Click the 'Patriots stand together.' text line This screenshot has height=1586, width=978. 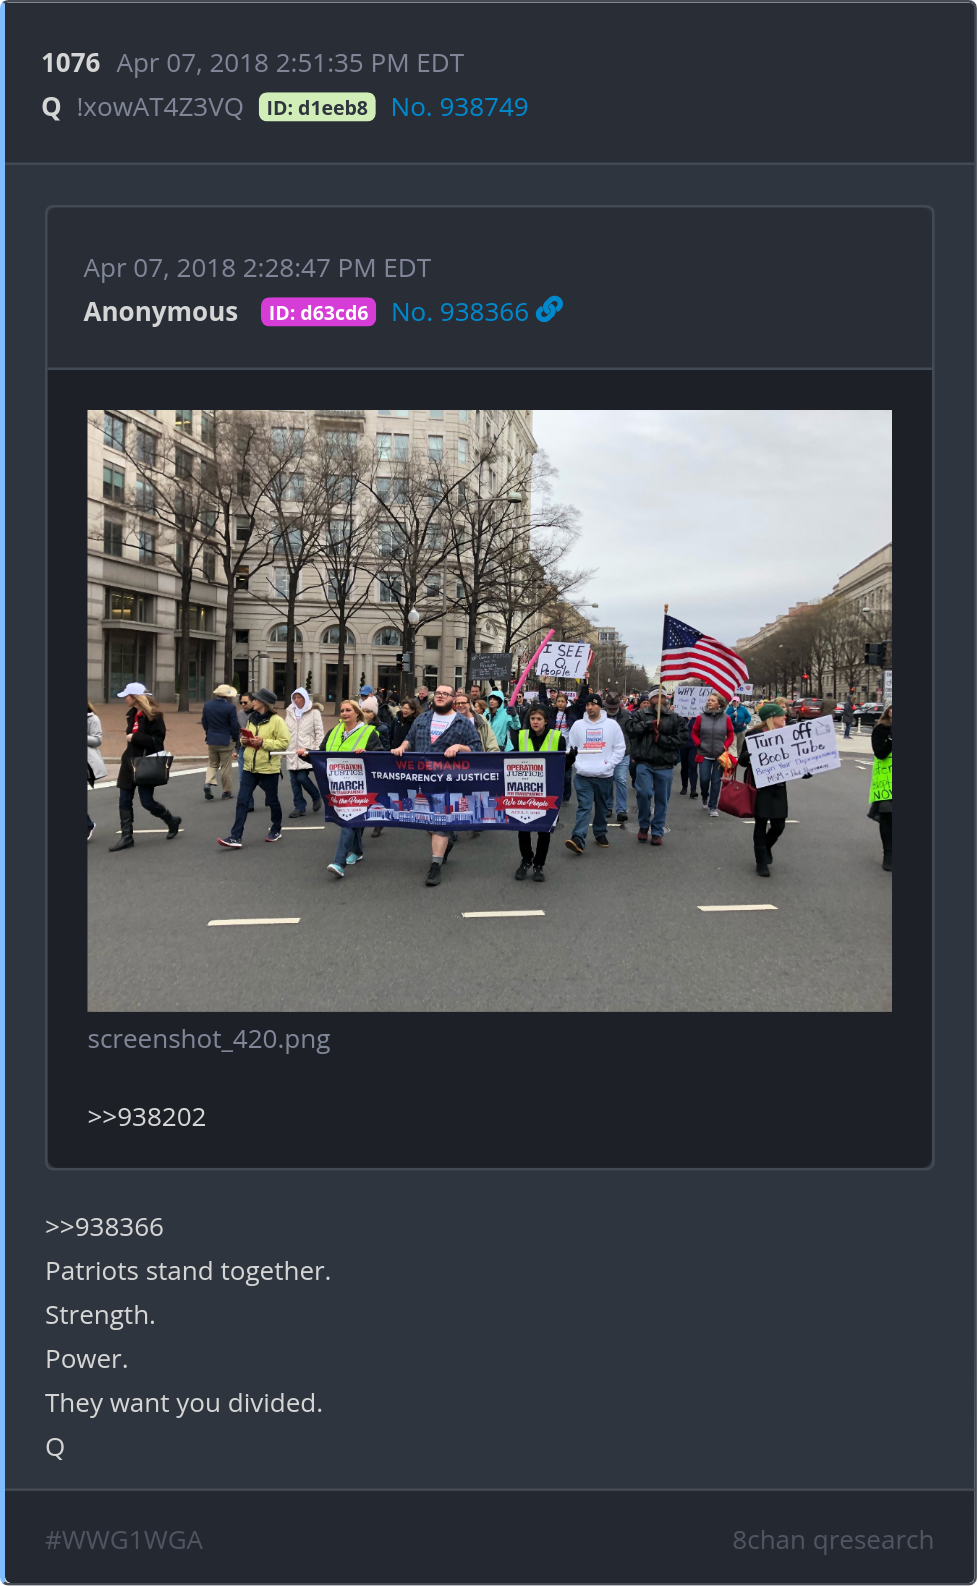[x=188, y=1271]
